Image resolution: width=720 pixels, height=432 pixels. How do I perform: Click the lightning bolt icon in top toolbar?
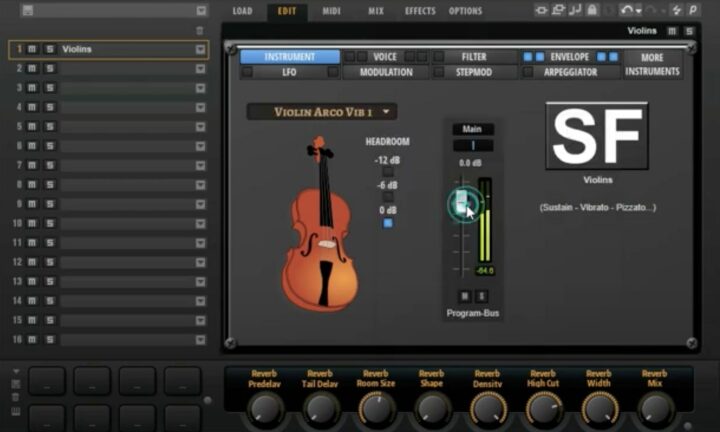[x=676, y=10]
